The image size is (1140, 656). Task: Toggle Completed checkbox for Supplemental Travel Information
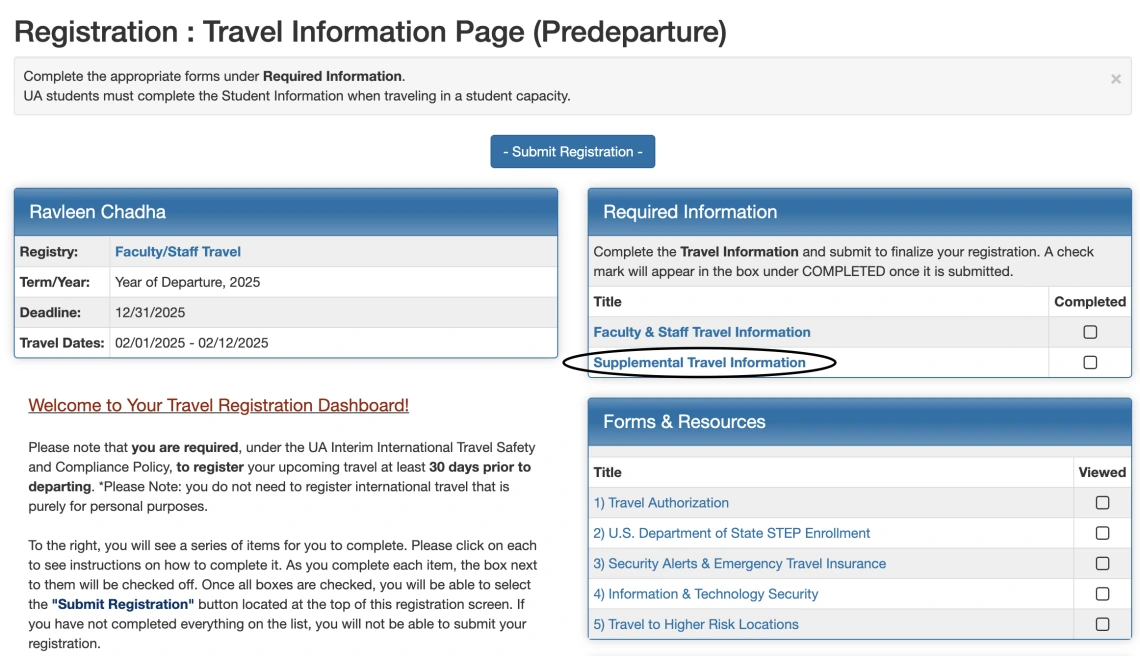pos(1090,362)
